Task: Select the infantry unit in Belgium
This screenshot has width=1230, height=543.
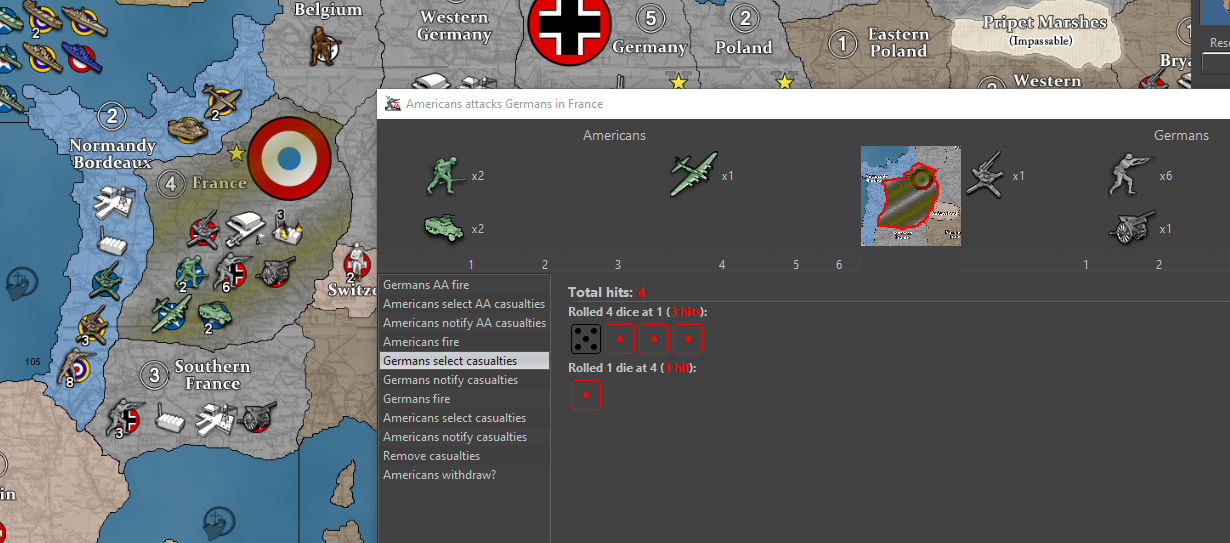Action: point(322,46)
